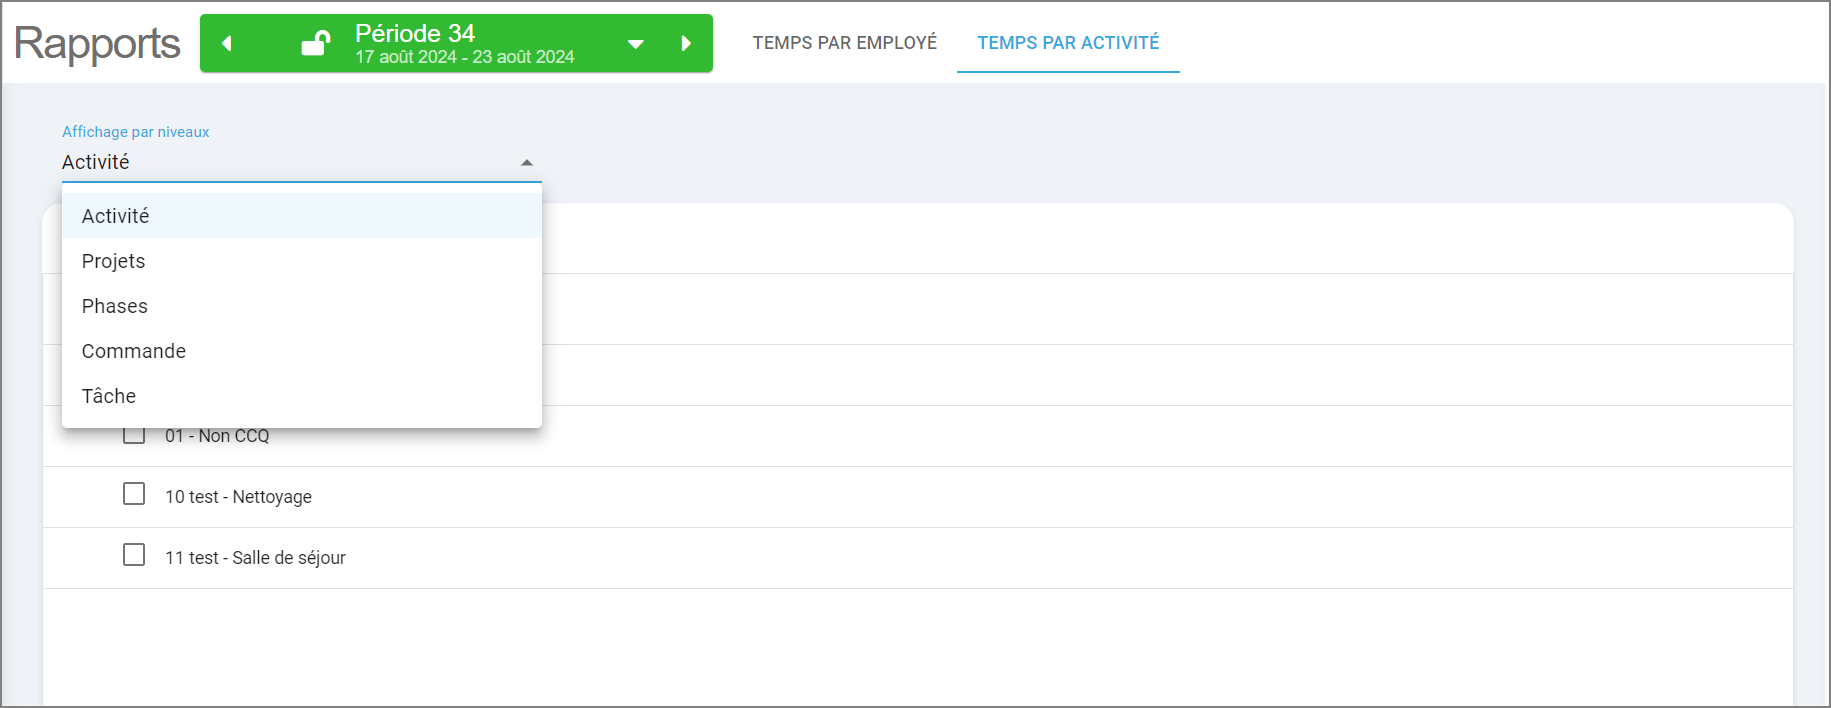
Task: Collapse the Affichage par niveaux dropdown
Action: [x=527, y=162]
